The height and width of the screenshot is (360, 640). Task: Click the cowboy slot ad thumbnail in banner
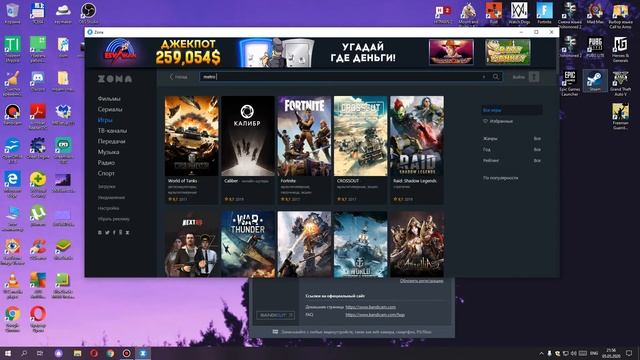click(451, 52)
